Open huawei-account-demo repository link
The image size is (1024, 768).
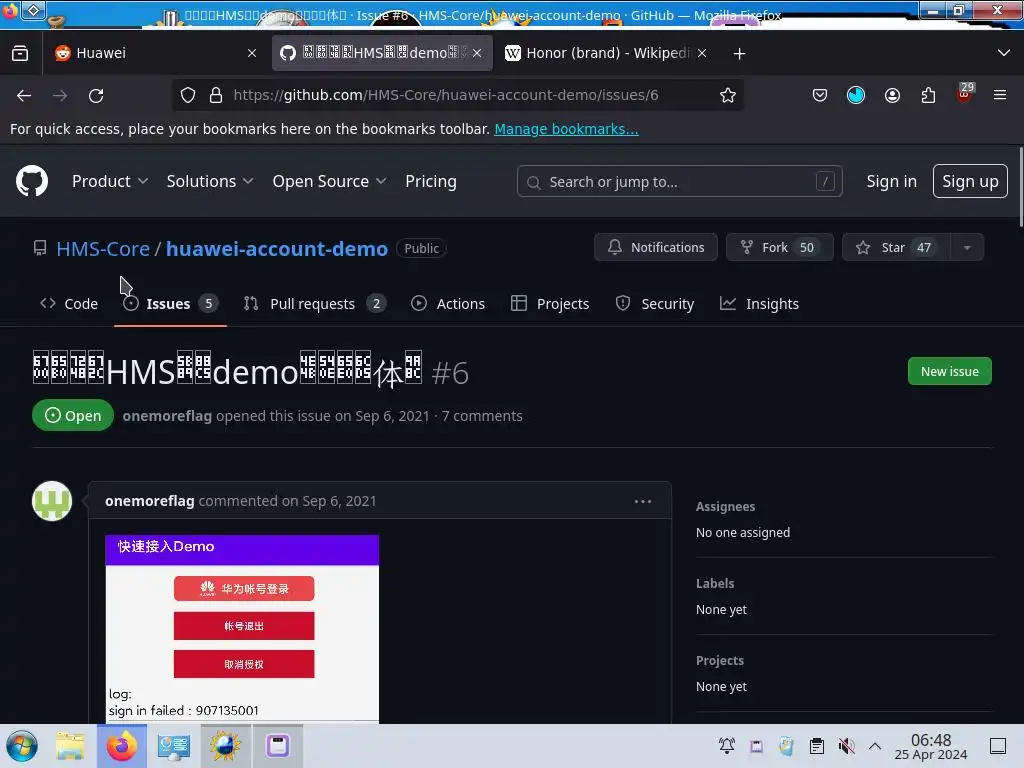(277, 249)
